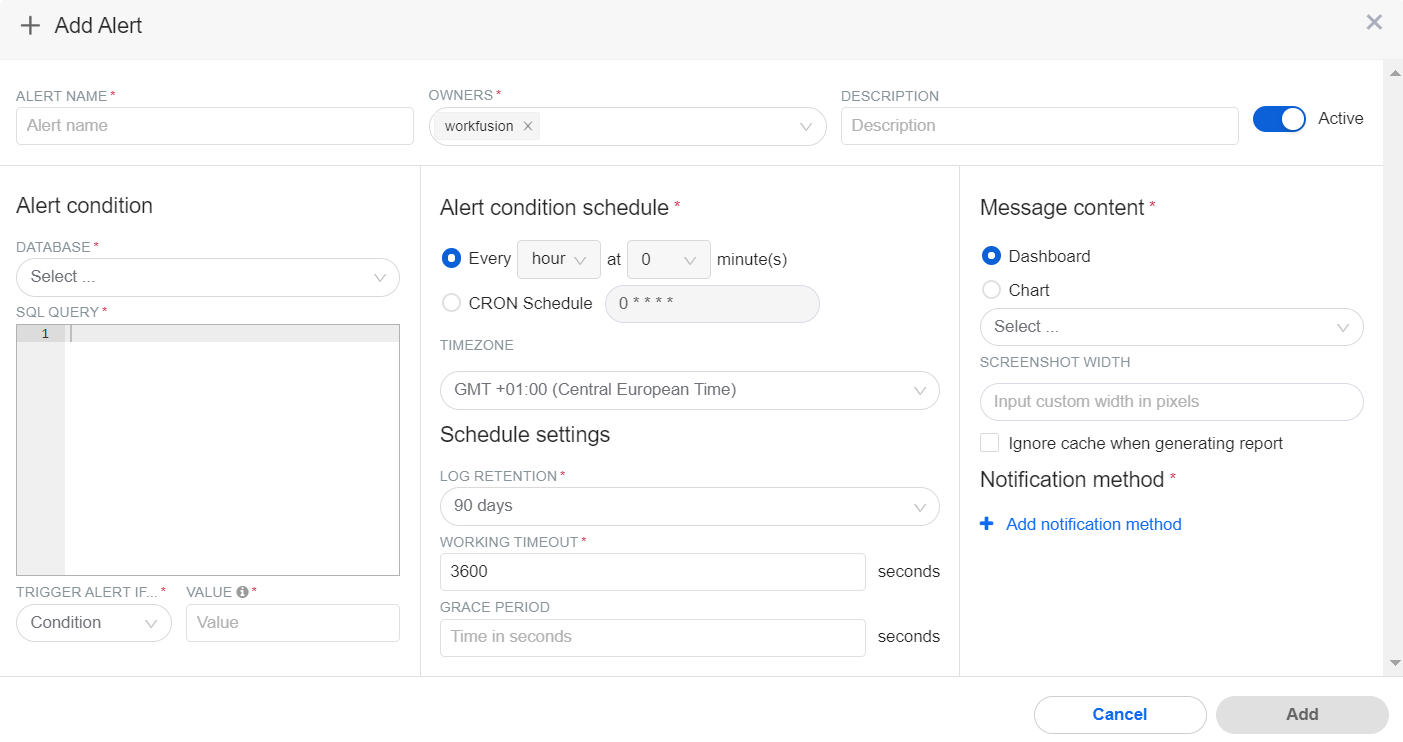Open the Database select dropdown
Screen dimensions: 1403x742
click(x=208, y=277)
